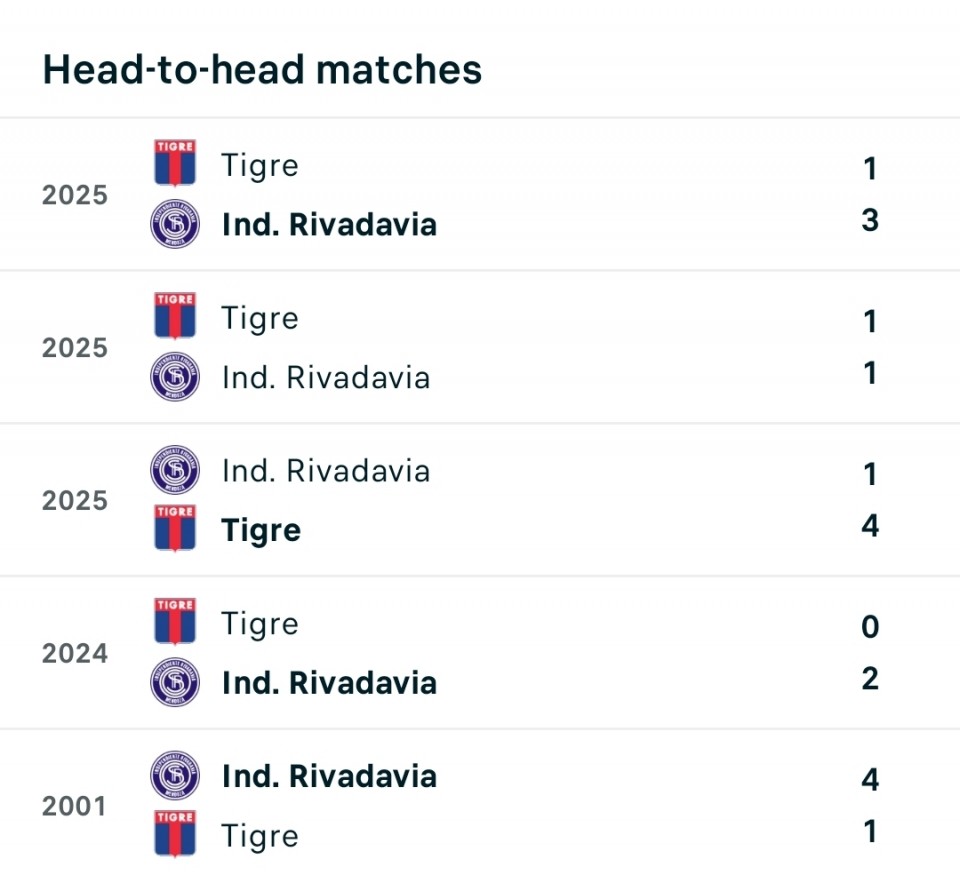Select Ind. Rivadavia's crest in Tigre's 4-1 win

coord(175,470)
